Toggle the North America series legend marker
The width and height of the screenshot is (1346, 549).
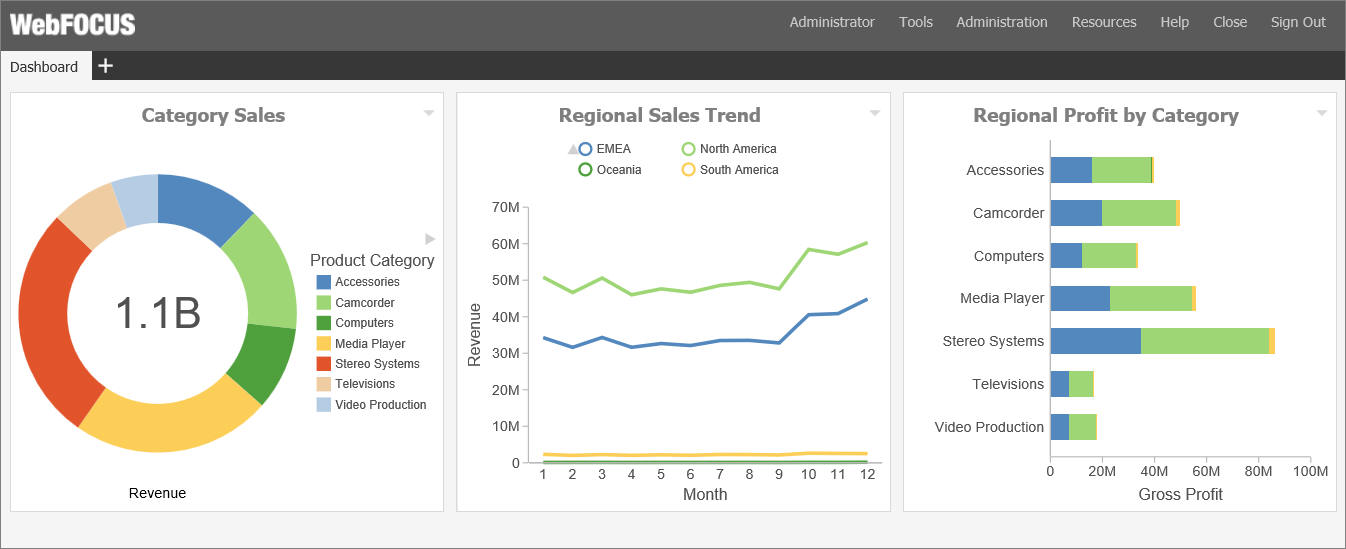(x=688, y=149)
